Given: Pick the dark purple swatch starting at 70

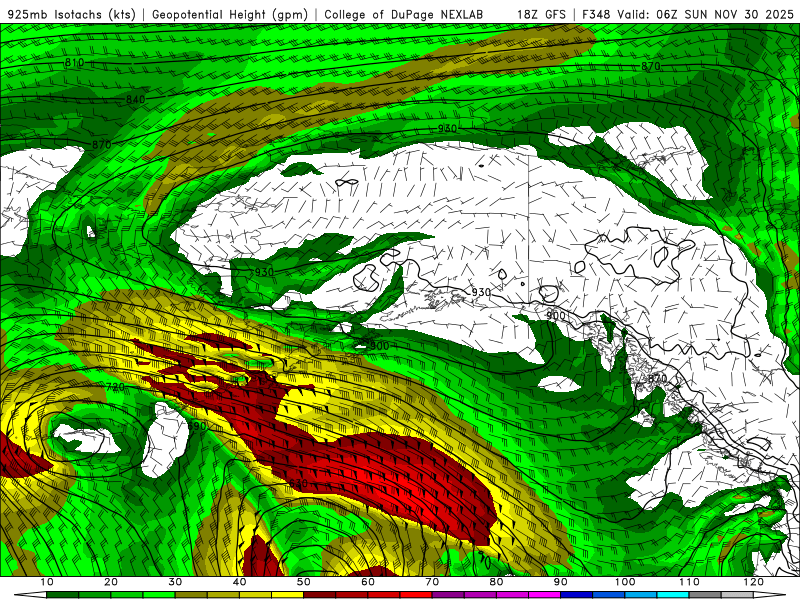Looking at the screenshot, I should [448, 595].
